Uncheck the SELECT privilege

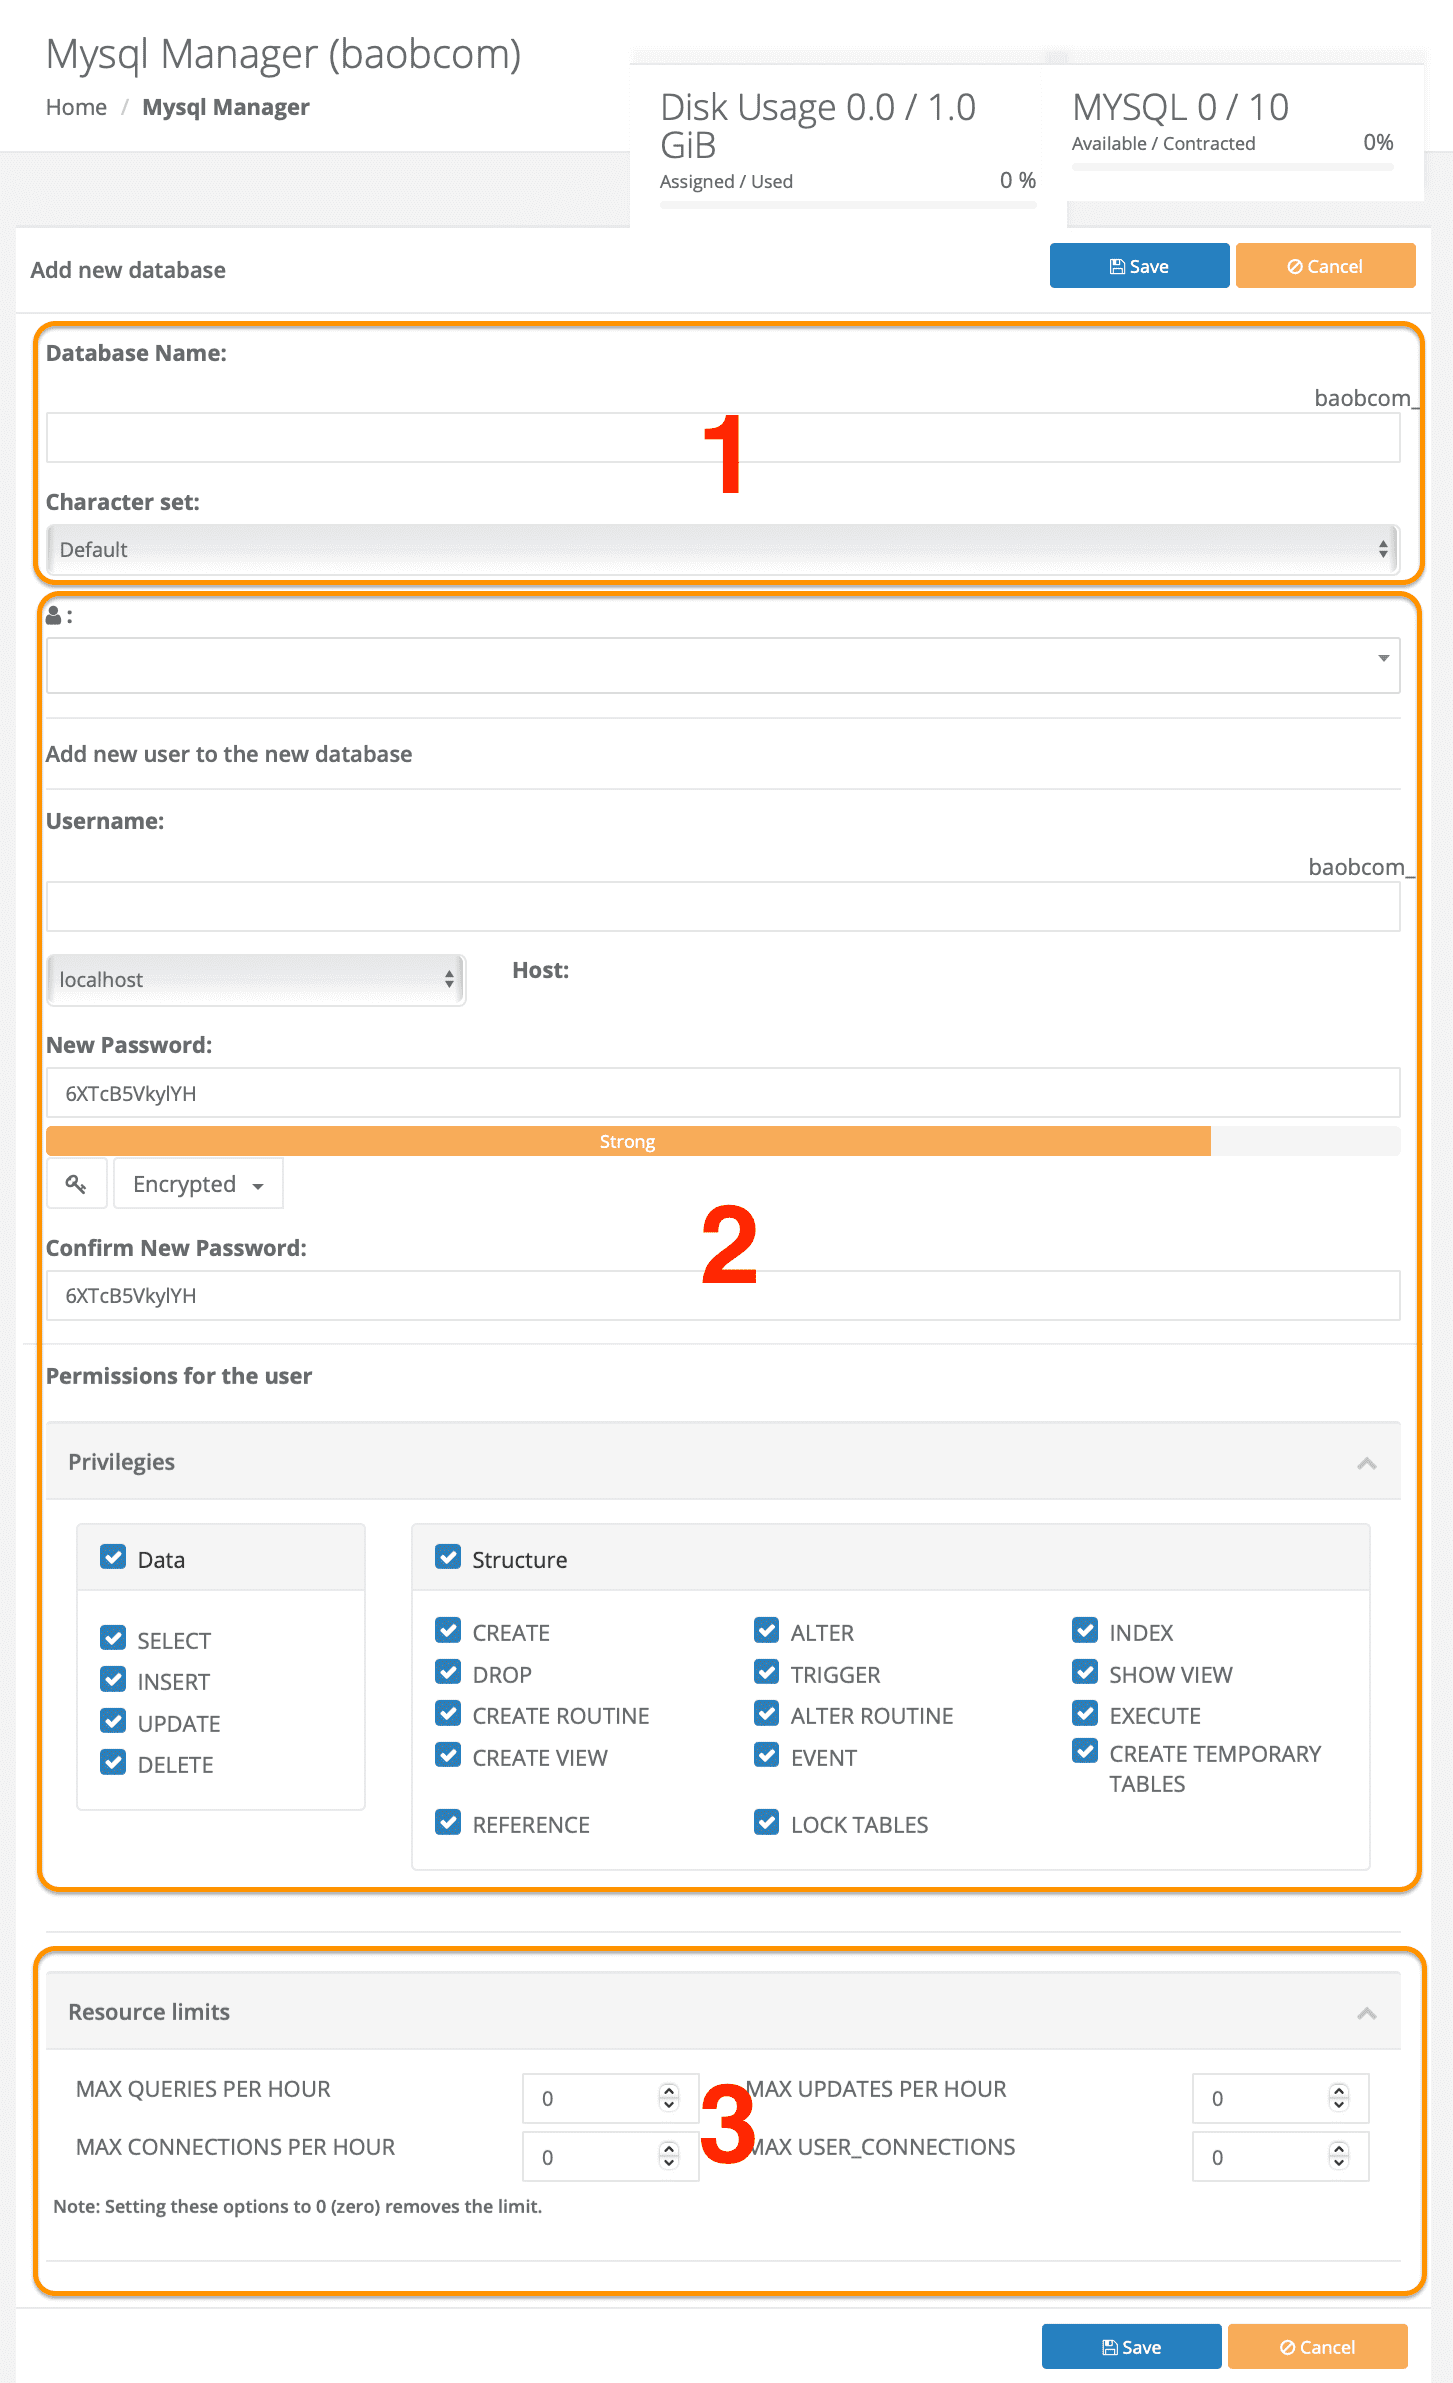click(113, 1639)
